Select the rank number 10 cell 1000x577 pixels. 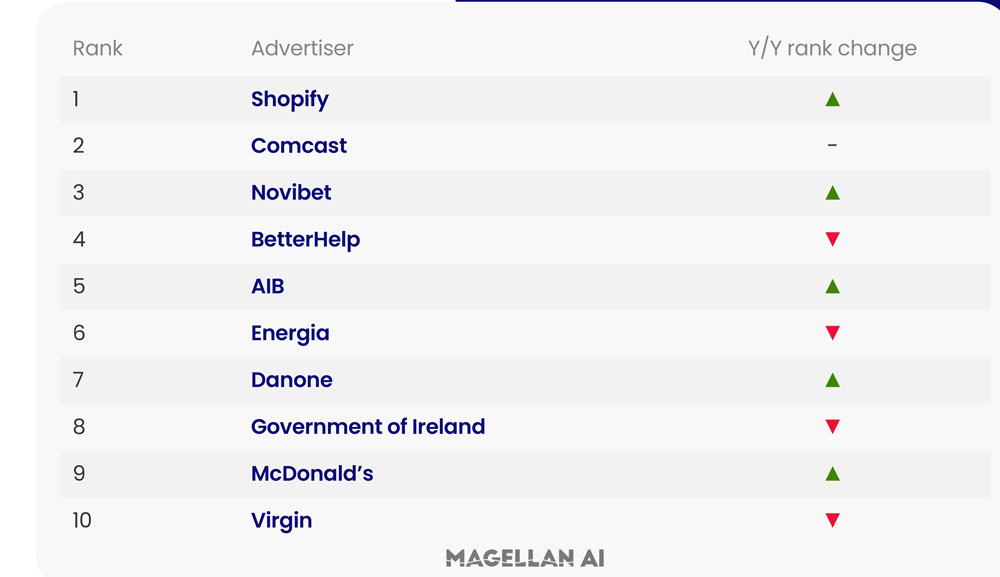tap(82, 520)
